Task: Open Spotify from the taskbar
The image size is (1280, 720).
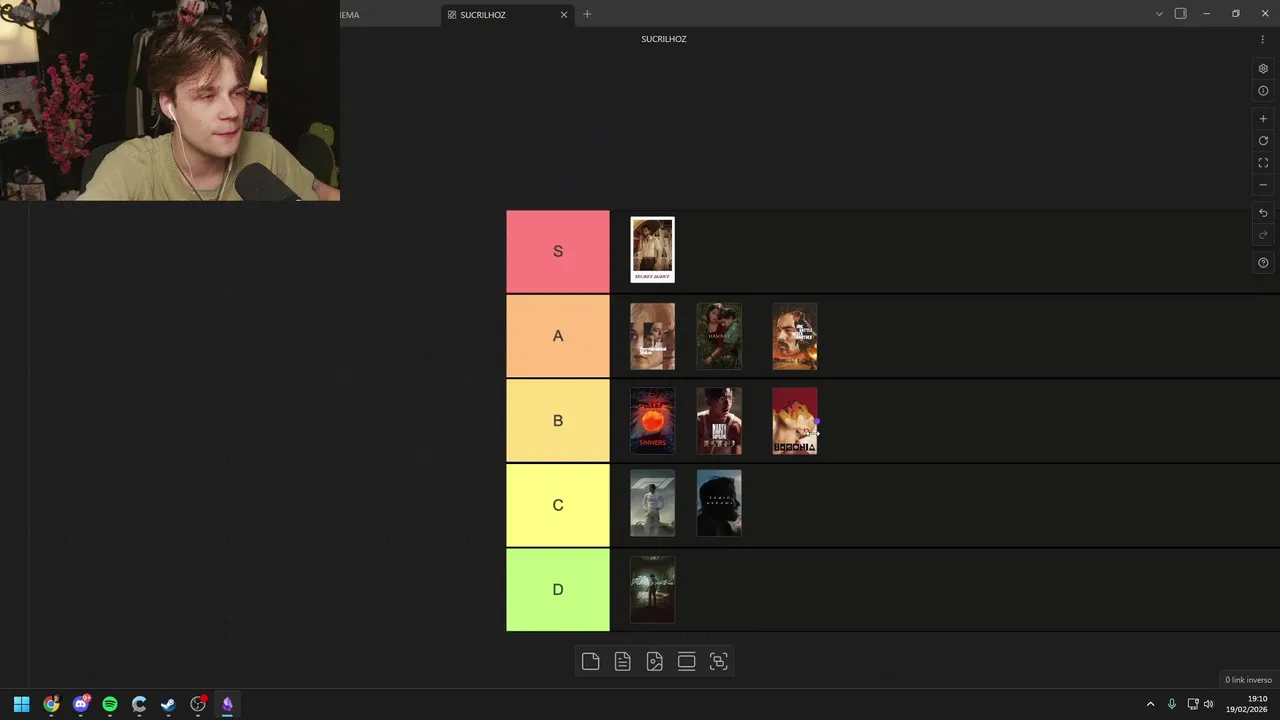Action: 110,704
